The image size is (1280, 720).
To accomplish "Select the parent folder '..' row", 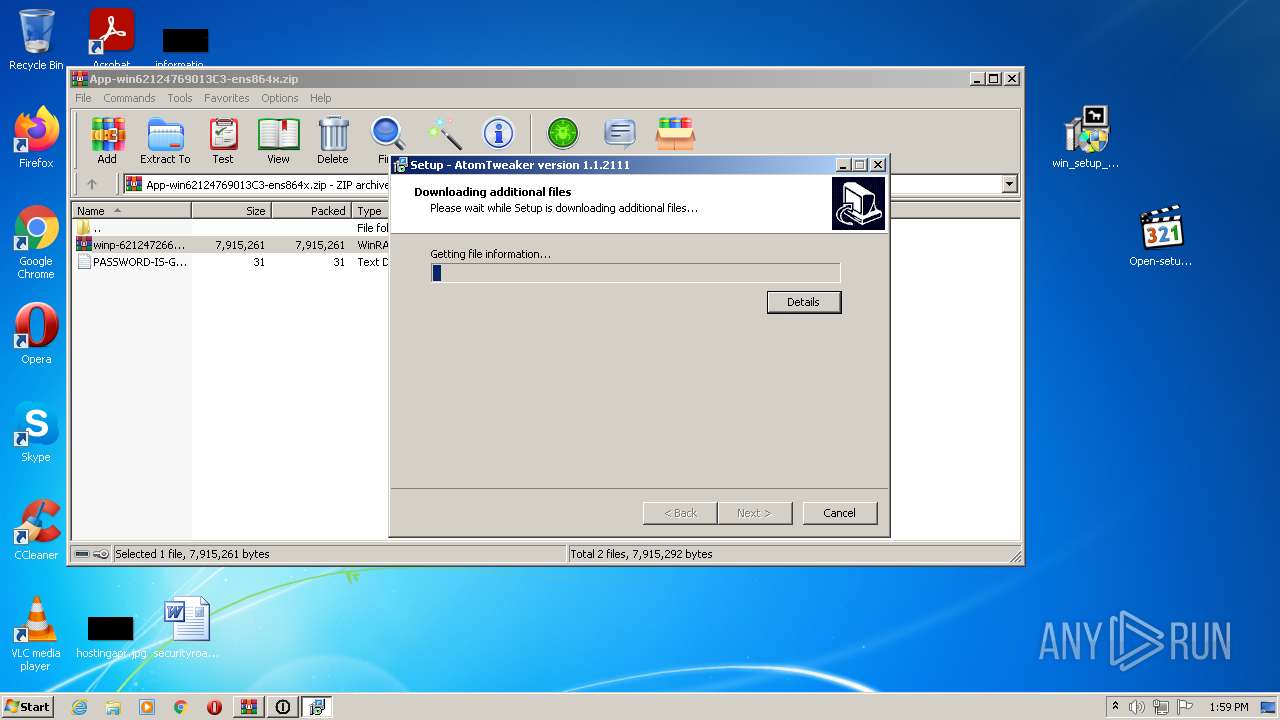I will (232, 228).
